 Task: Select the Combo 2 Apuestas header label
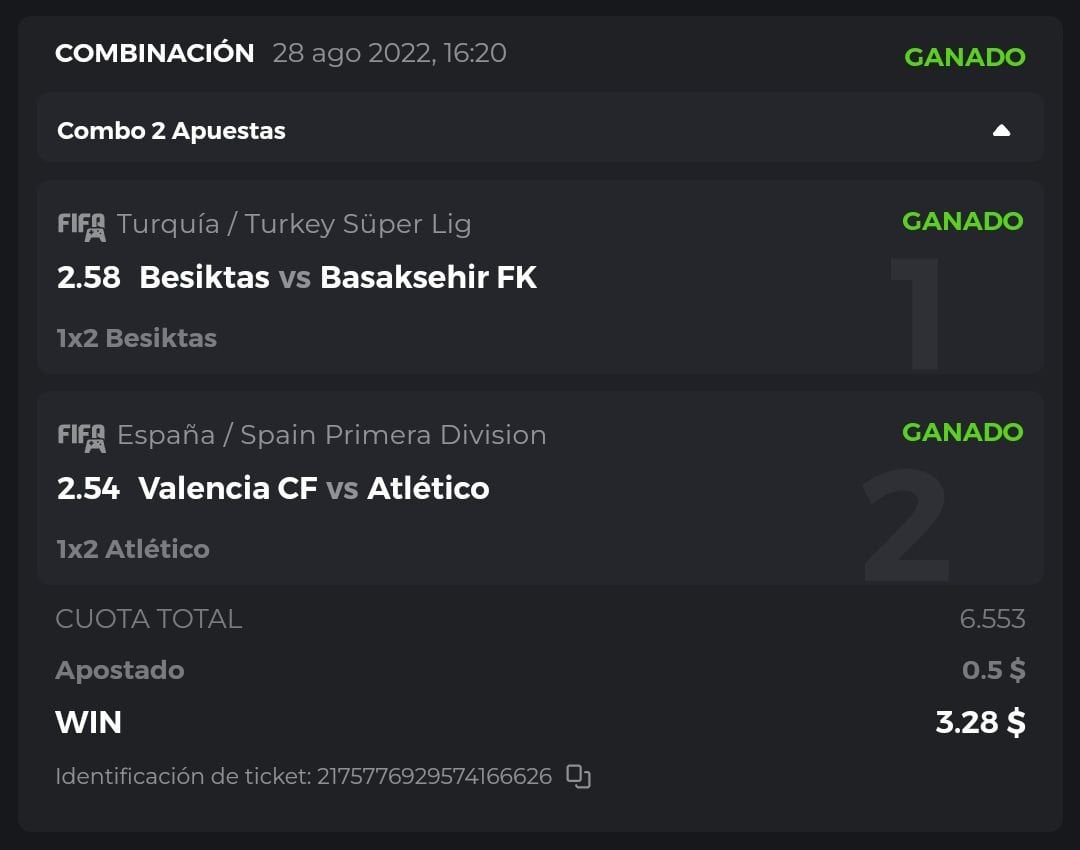171,131
